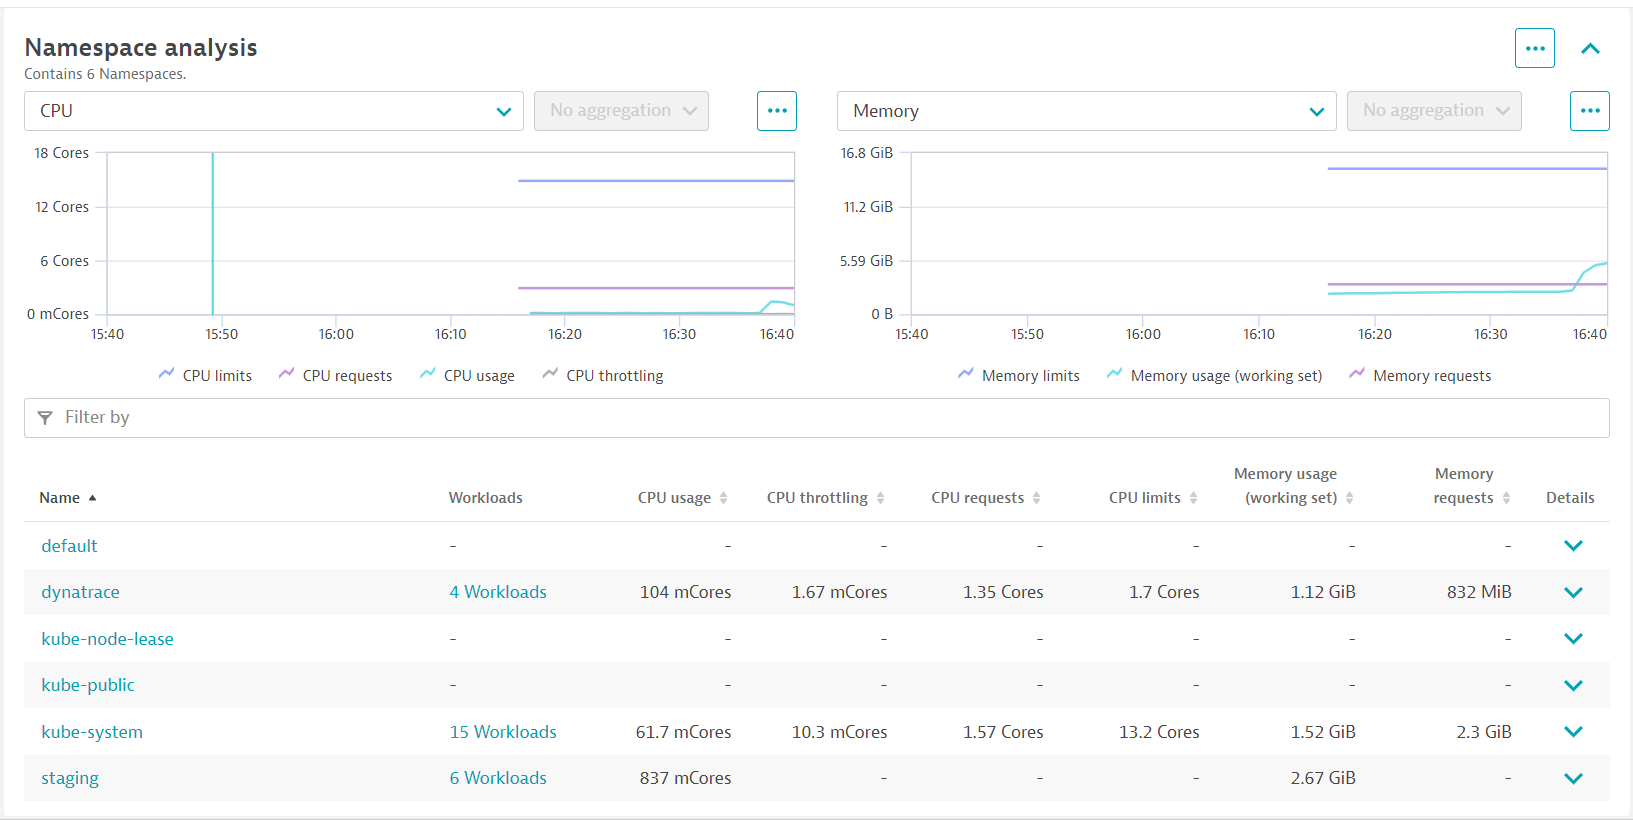Toggle Memory requests series in legend
The image size is (1633, 820).
pos(1421,375)
